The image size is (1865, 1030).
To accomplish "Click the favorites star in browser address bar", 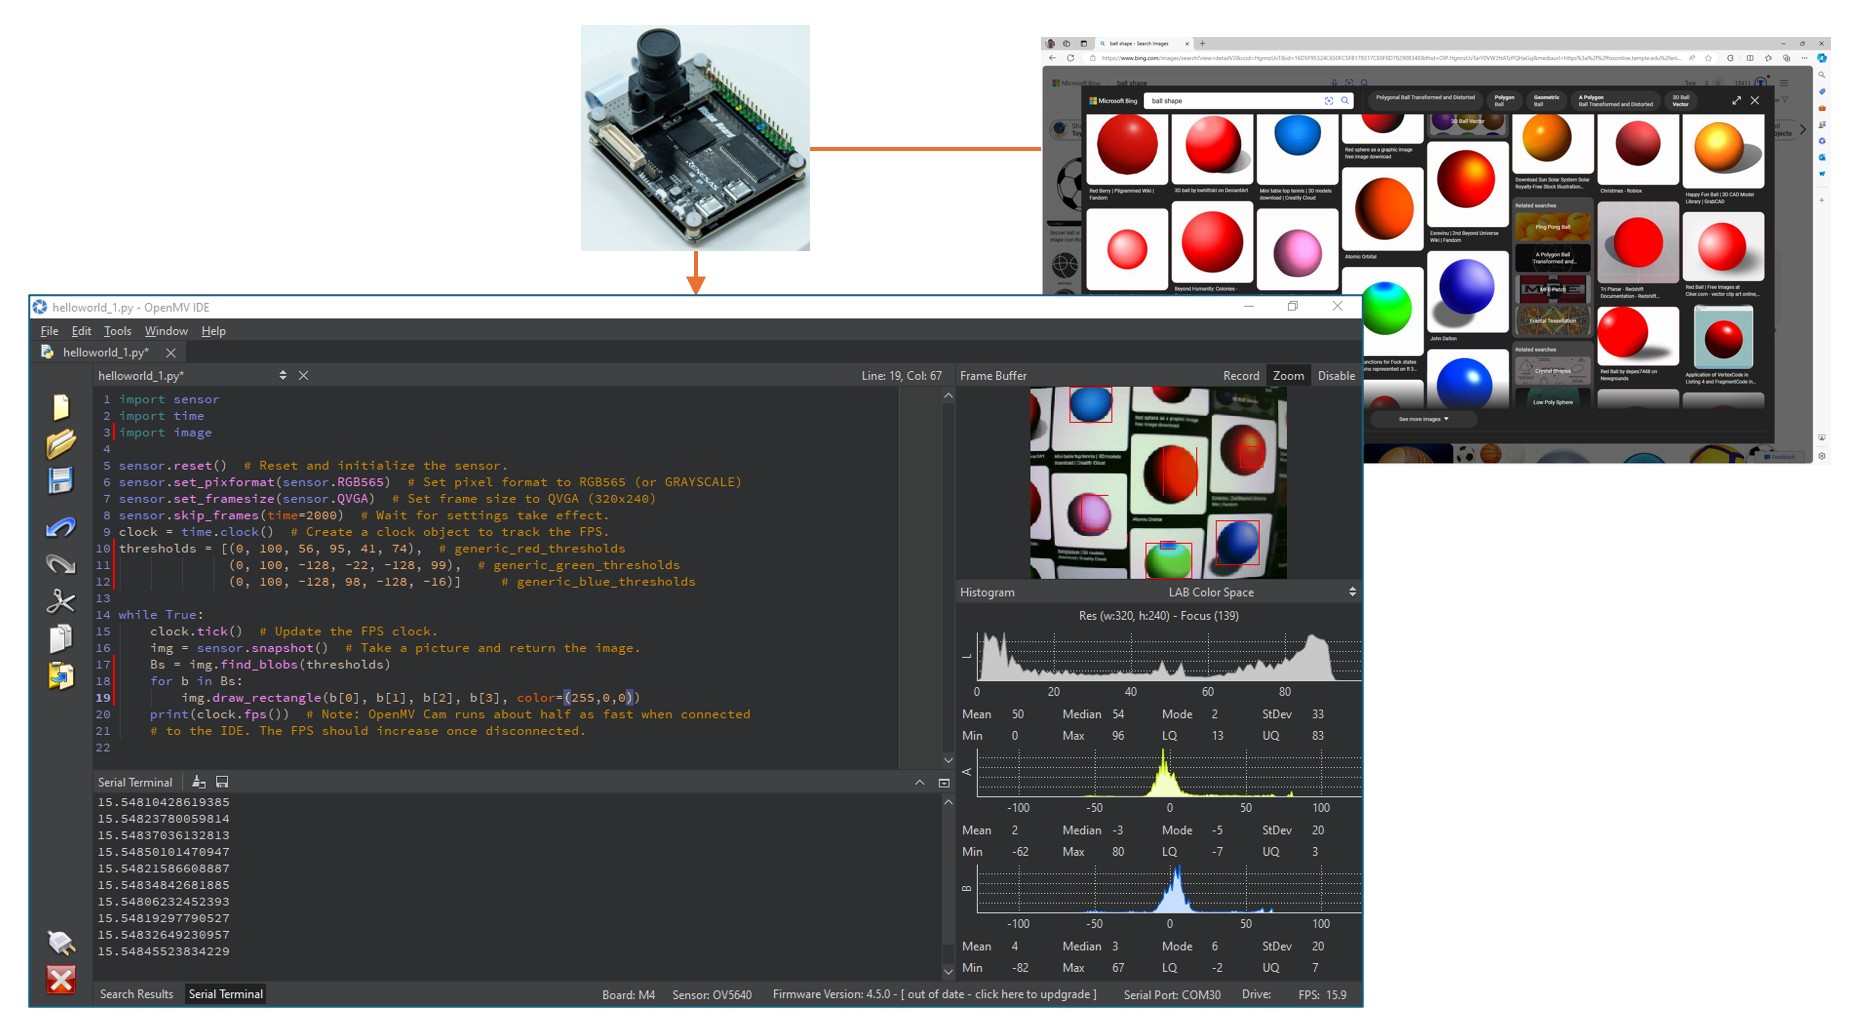I will tap(1708, 58).
